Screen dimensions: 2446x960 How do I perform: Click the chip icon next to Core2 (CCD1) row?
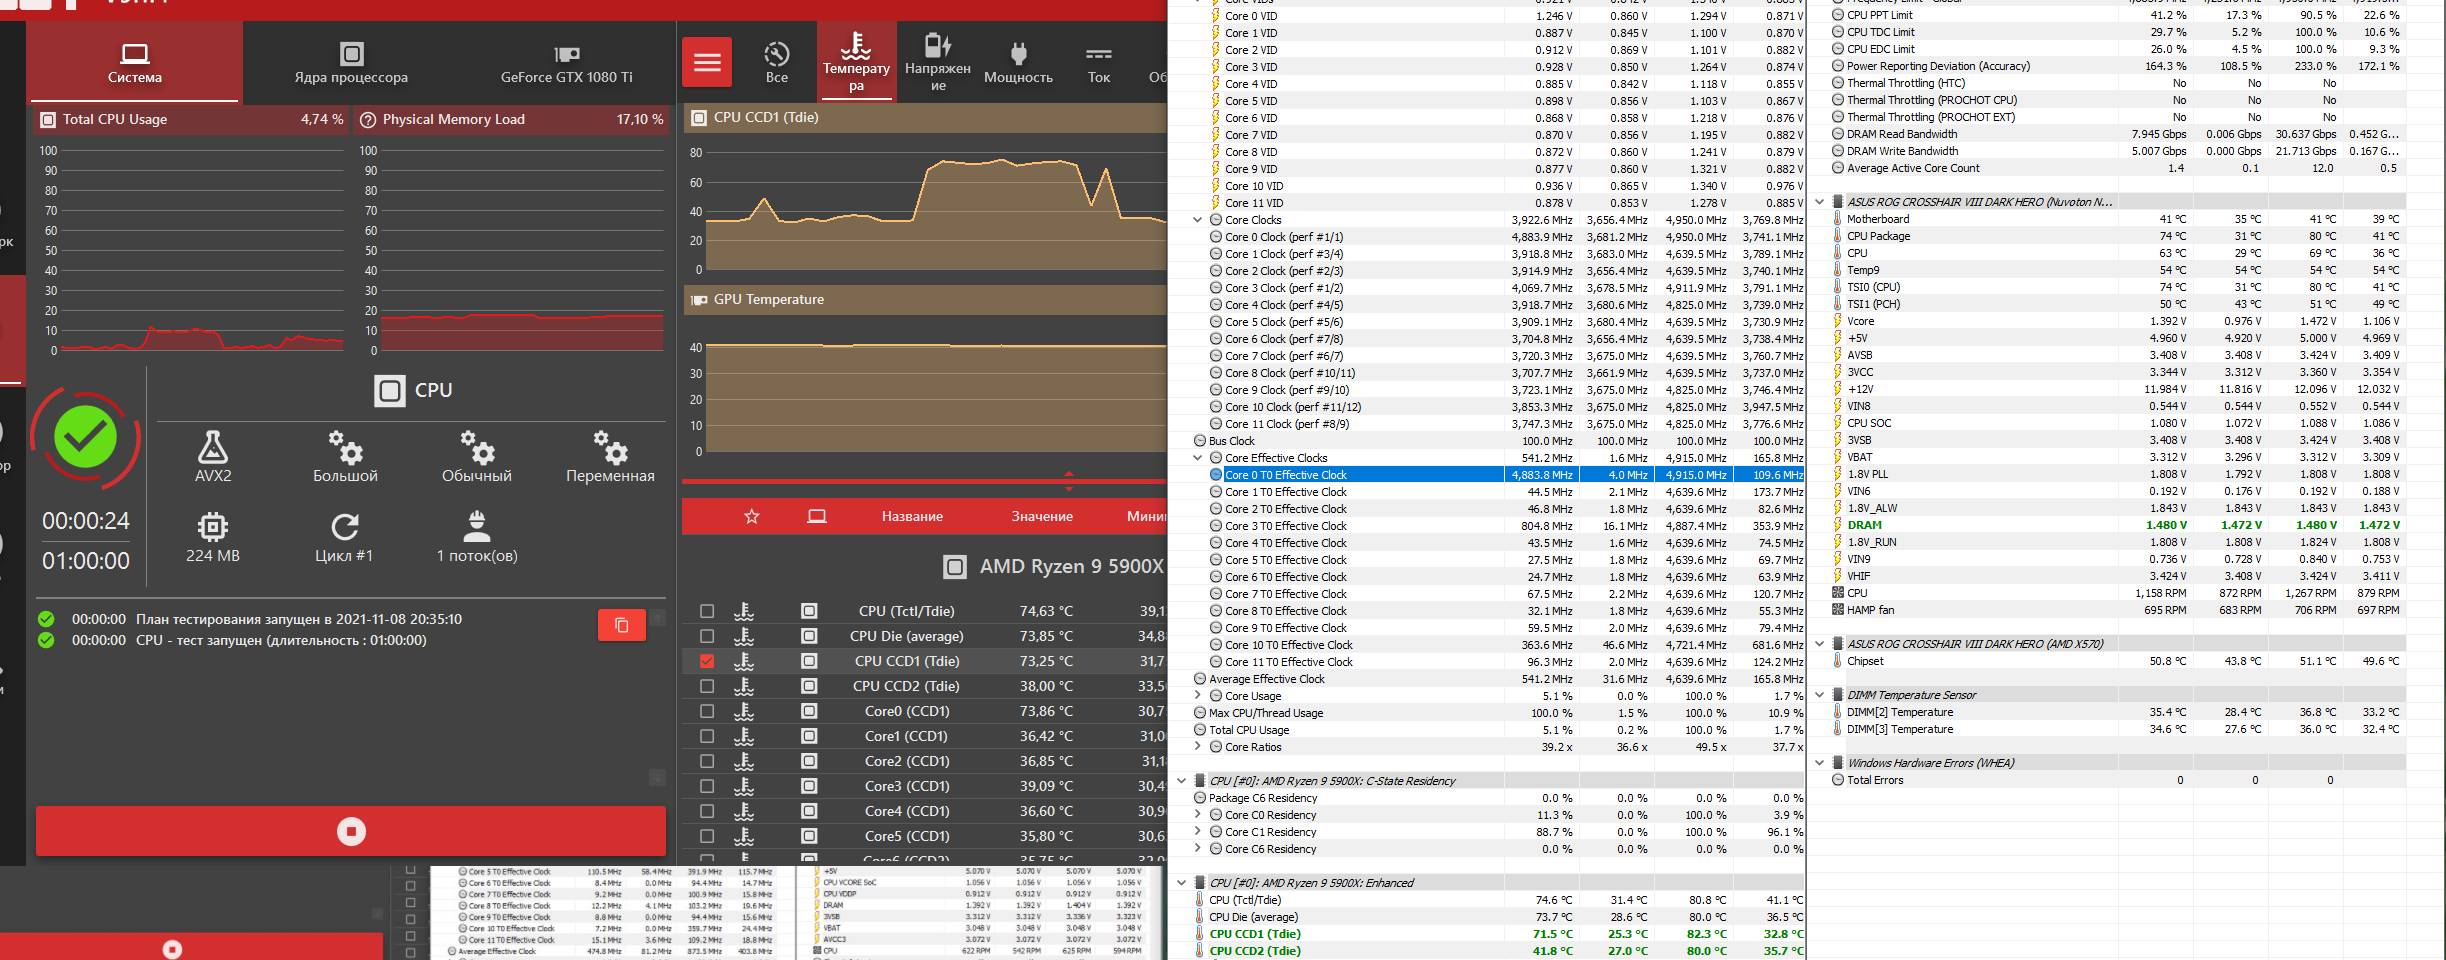click(x=809, y=761)
